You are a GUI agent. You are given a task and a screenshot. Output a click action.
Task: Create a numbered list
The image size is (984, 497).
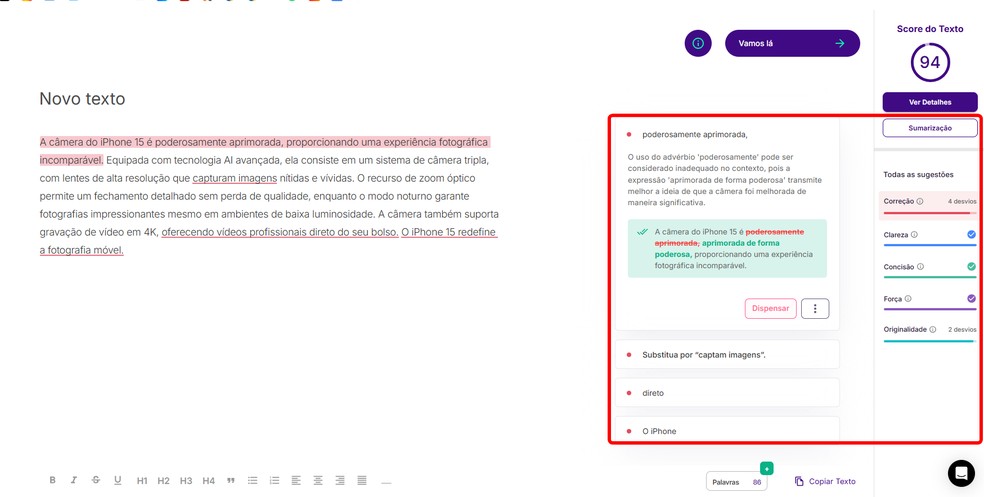click(274, 481)
